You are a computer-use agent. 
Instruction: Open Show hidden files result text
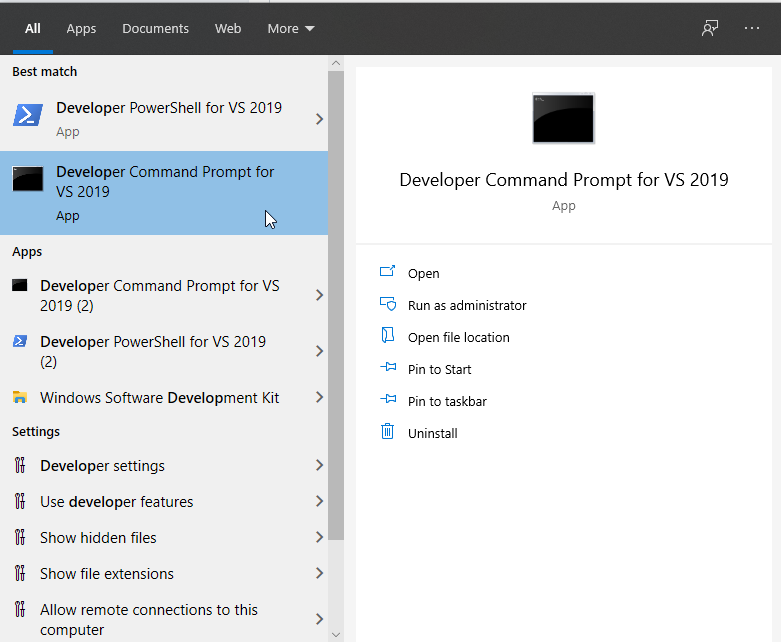(98, 537)
